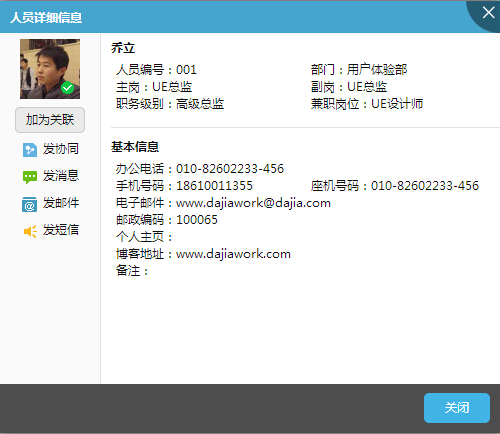Click the mobile number 18610011355
Viewport: 500px width, 434px height.
tap(214, 186)
